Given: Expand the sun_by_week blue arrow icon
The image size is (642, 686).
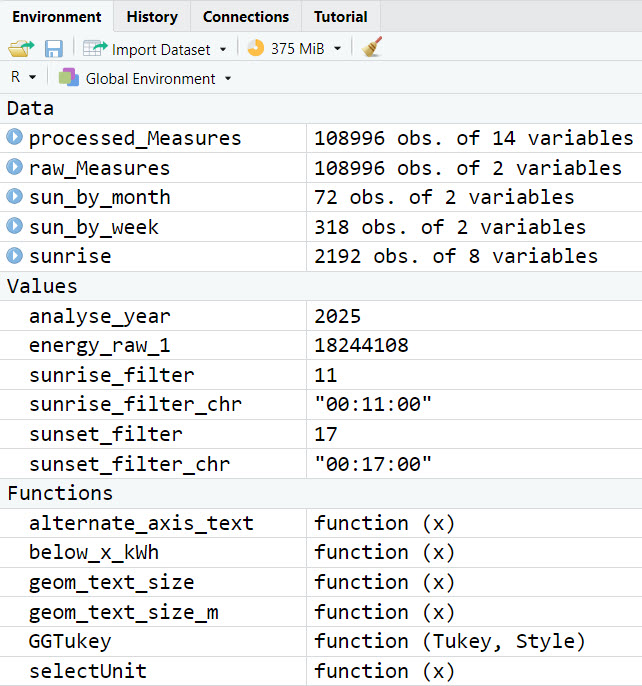Looking at the screenshot, I should pyautogui.click(x=14, y=227).
